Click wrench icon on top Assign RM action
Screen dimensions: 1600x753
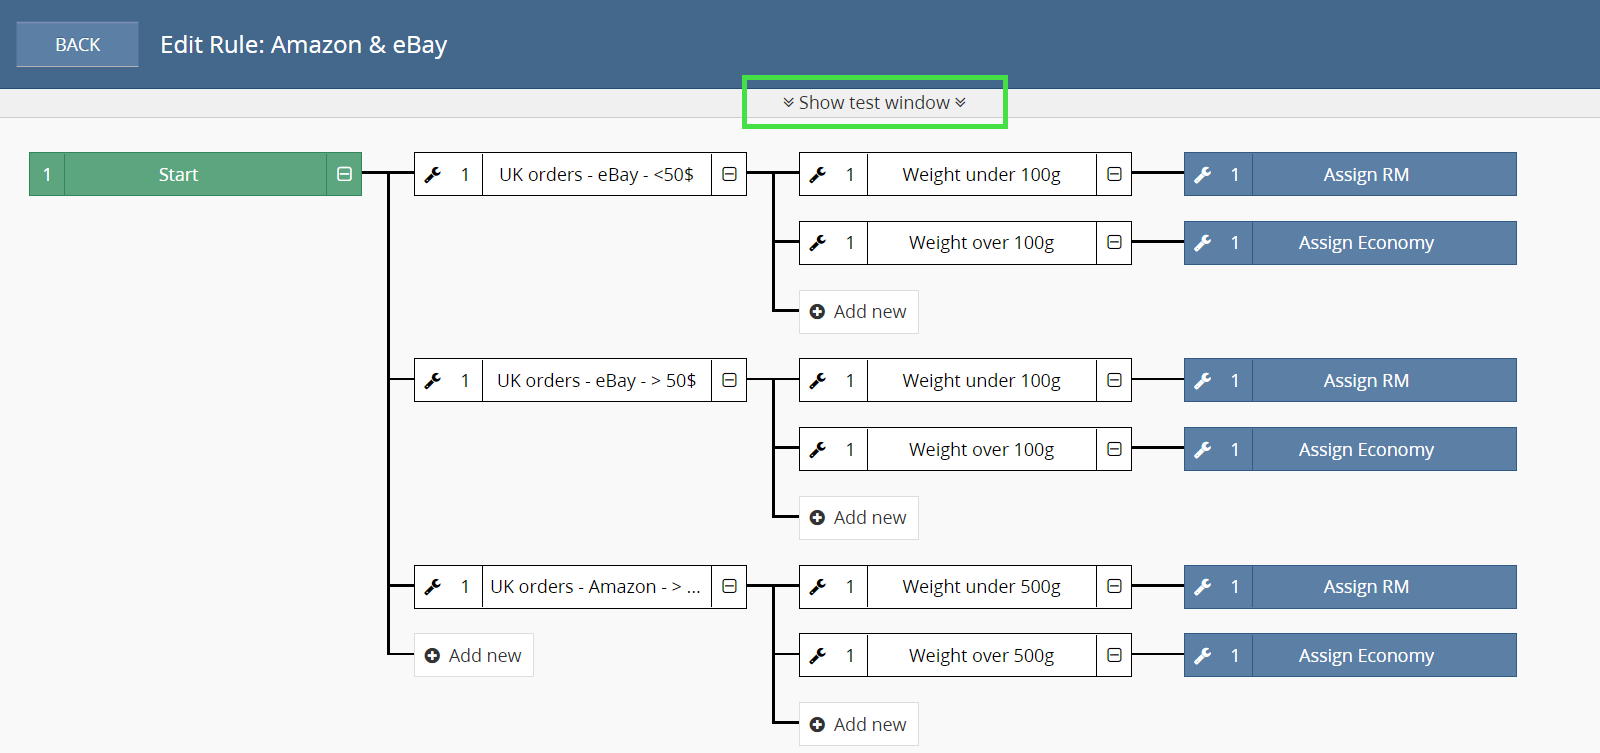click(x=1203, y=174)
